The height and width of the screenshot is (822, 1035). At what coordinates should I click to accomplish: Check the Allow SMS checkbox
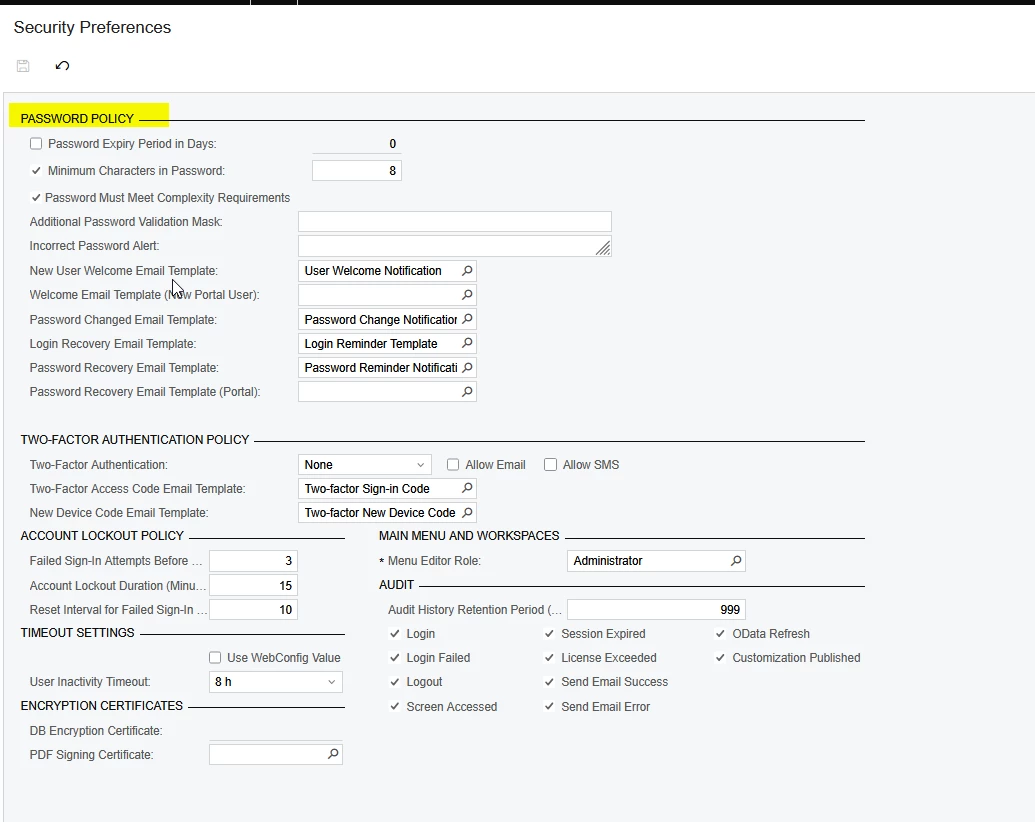551,465
